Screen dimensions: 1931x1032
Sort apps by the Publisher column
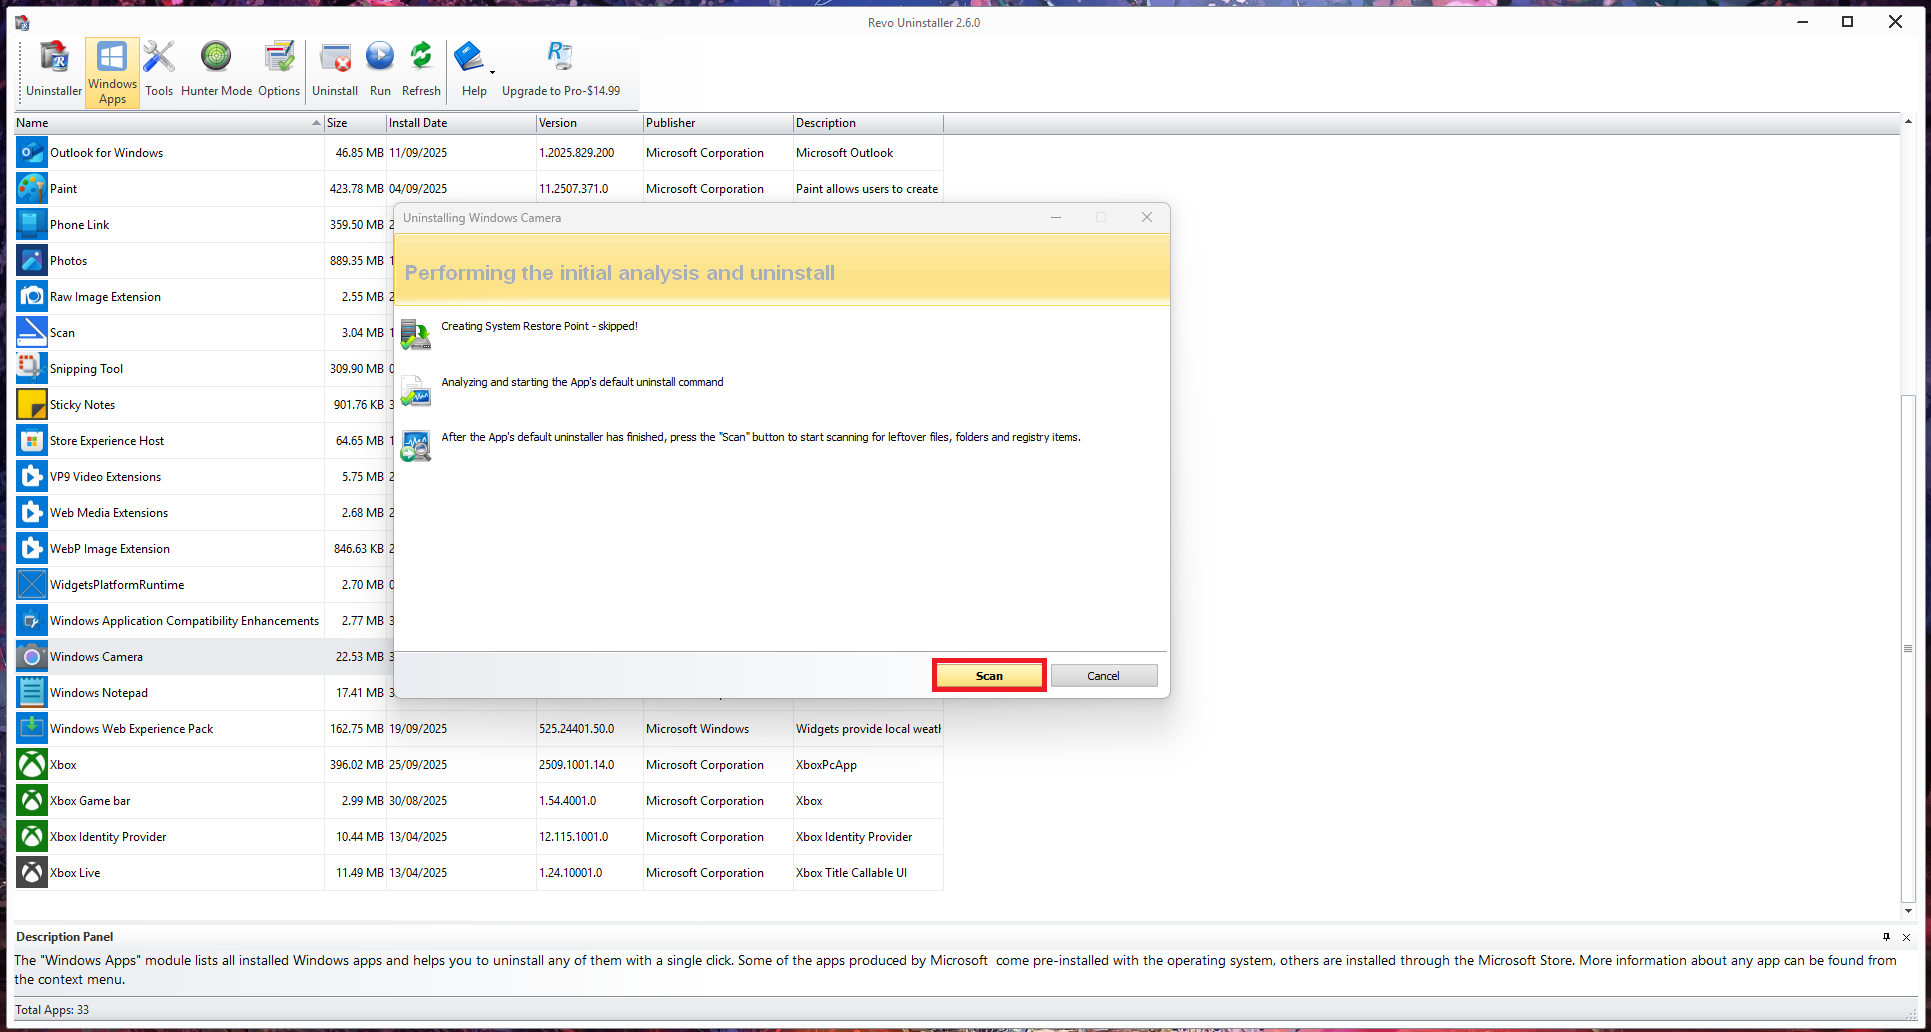coord(716,123)
